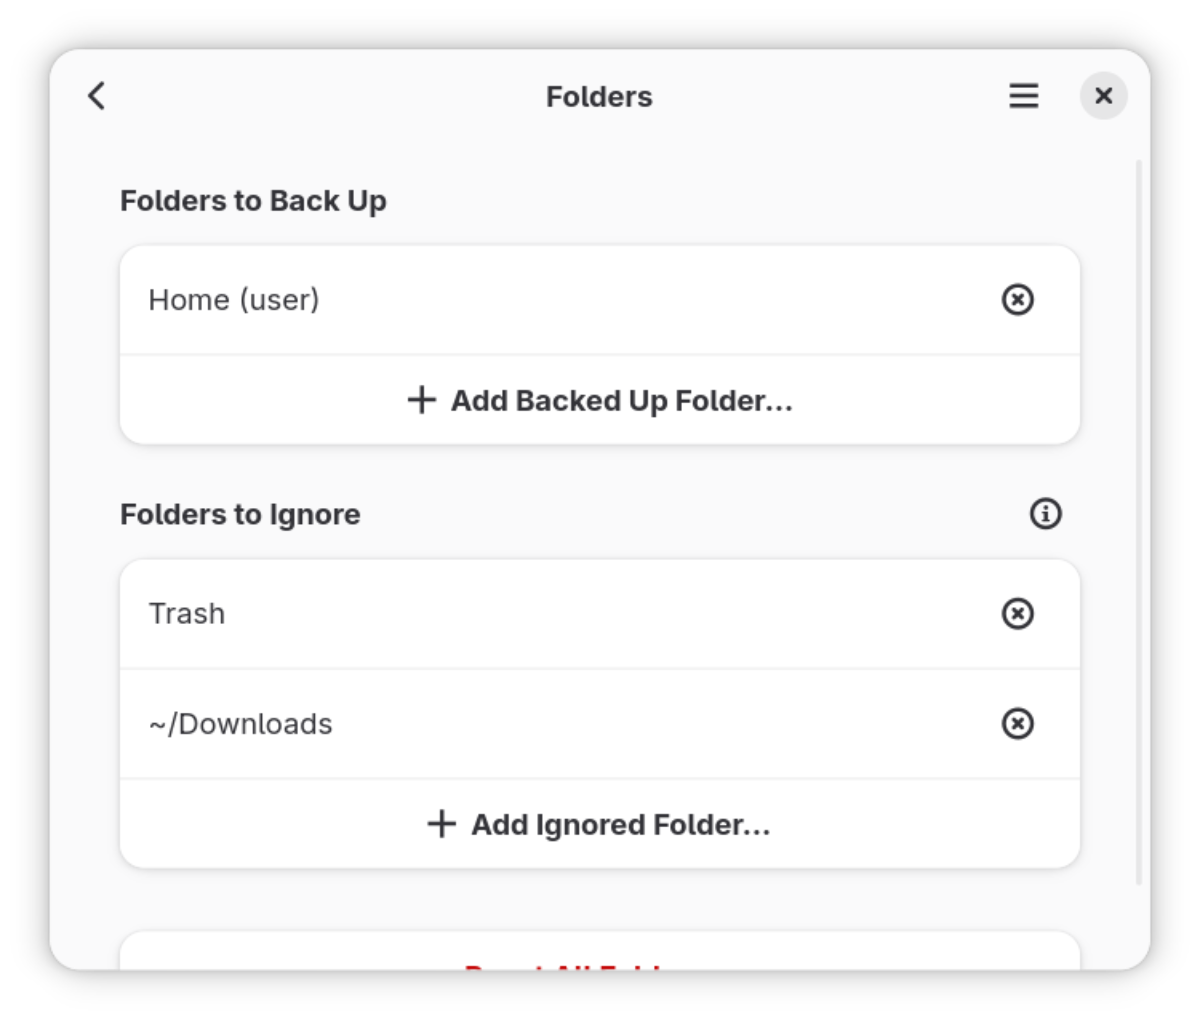Click plus icon beside Add Backed Up Folder
The image size is (1200, 1020).
(x=422, y=400)
